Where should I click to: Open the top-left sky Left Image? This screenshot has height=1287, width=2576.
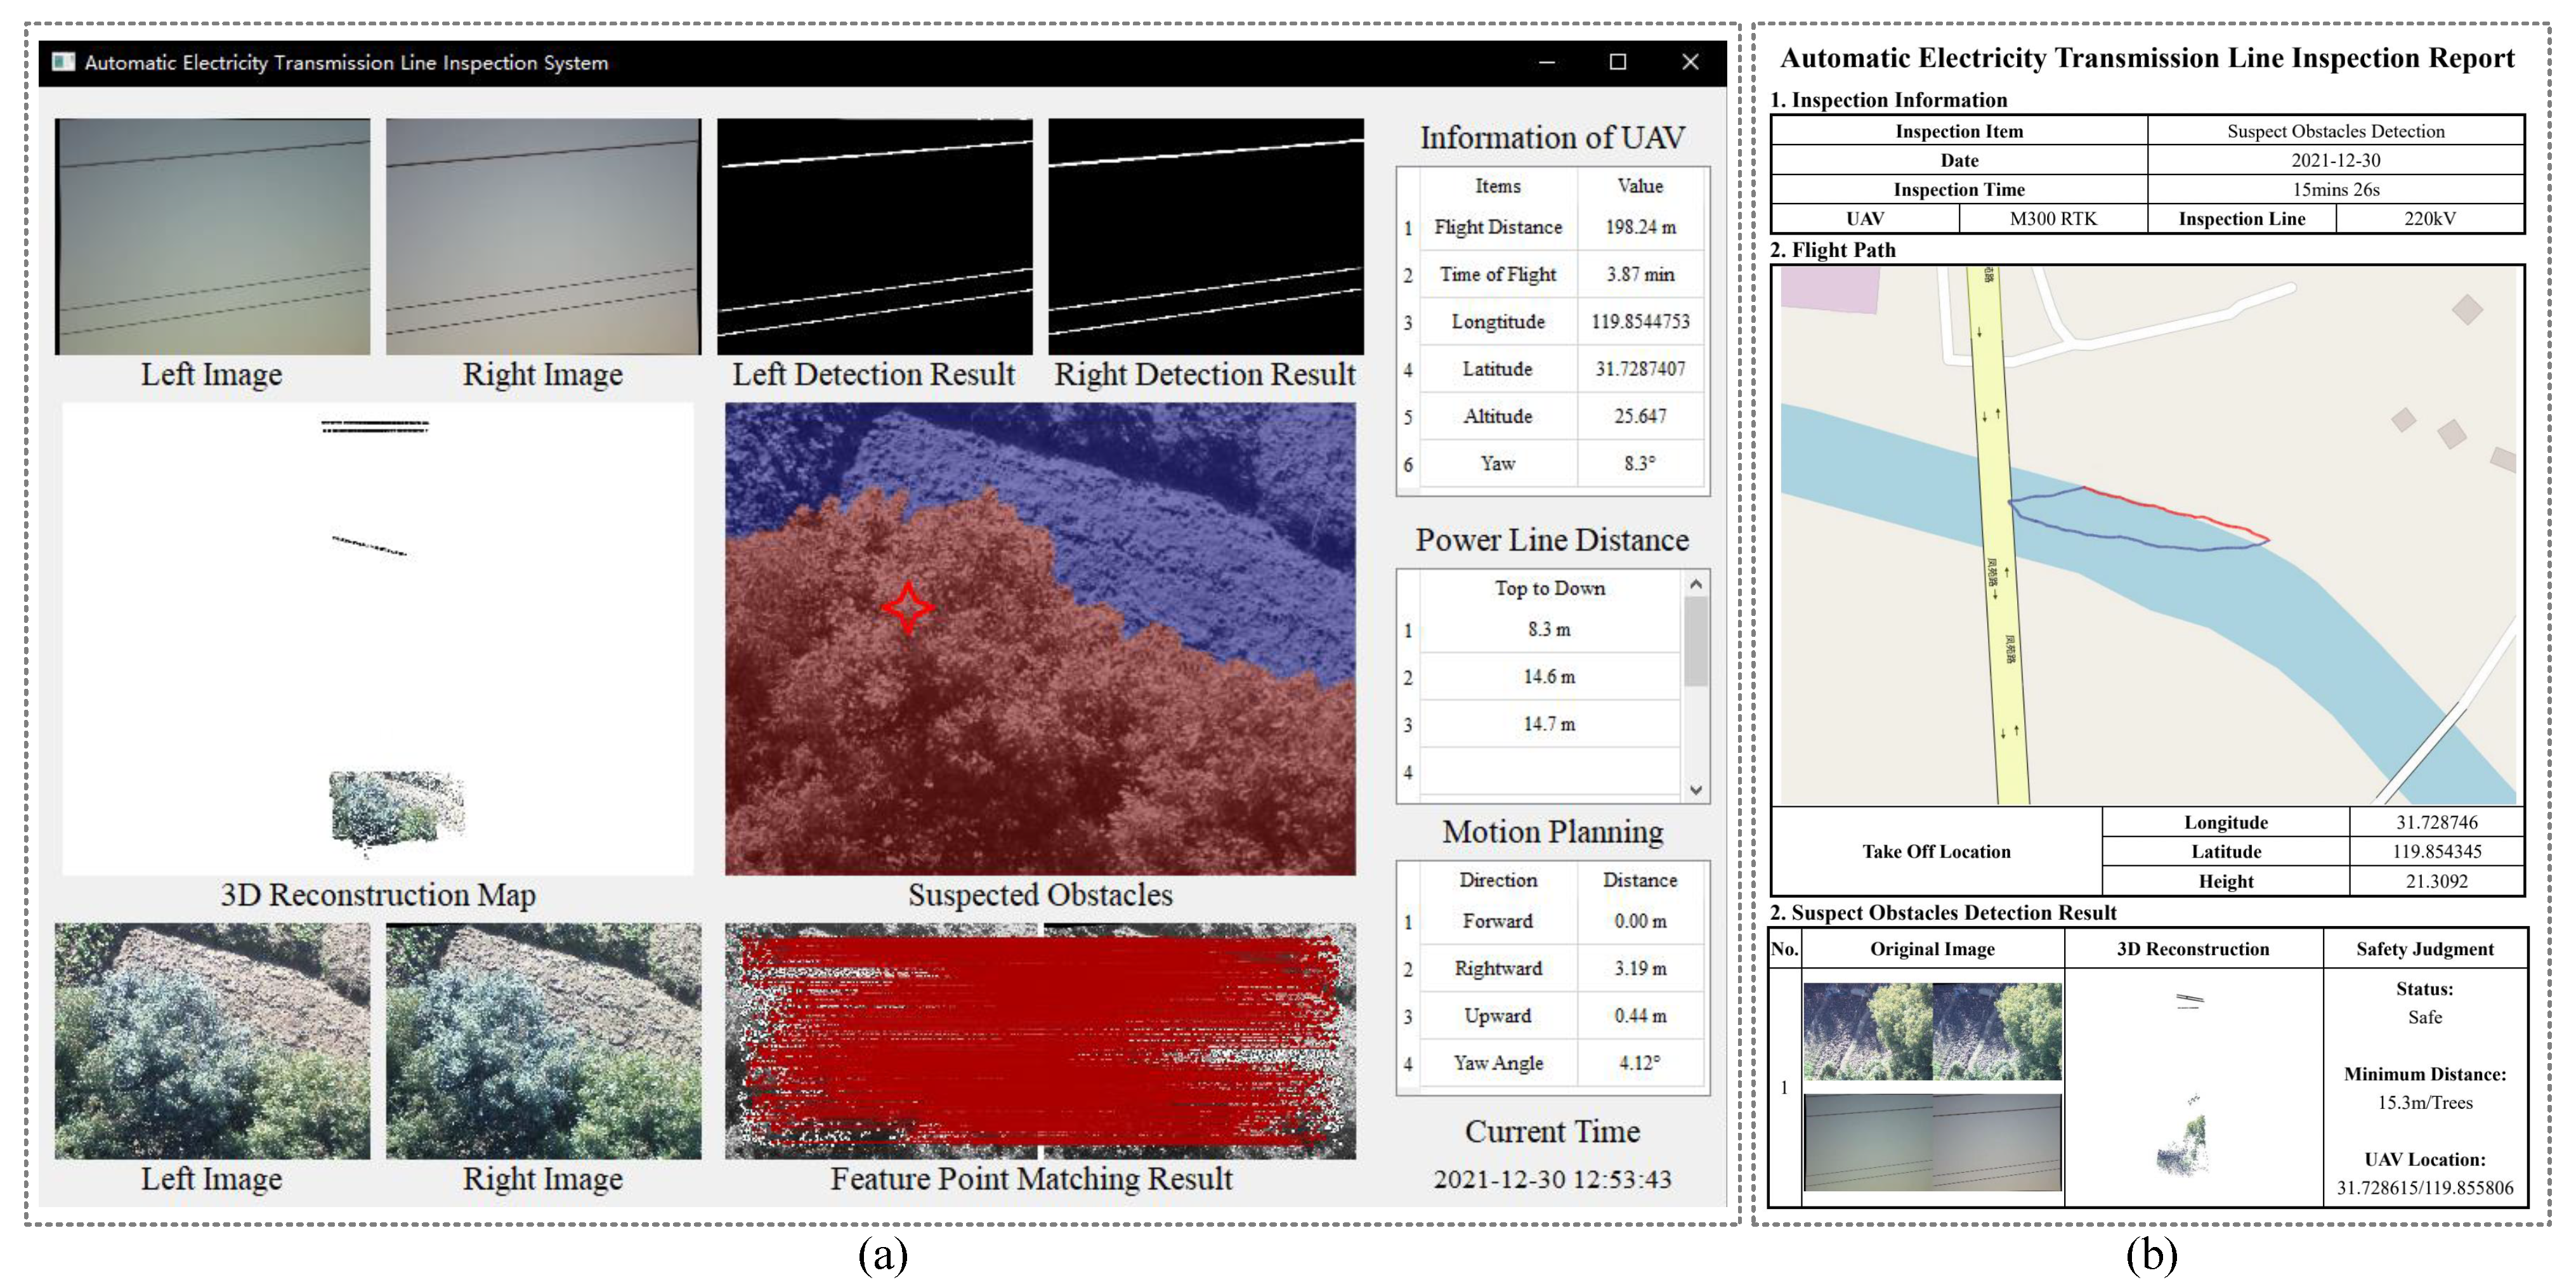(x=212, y=237)
